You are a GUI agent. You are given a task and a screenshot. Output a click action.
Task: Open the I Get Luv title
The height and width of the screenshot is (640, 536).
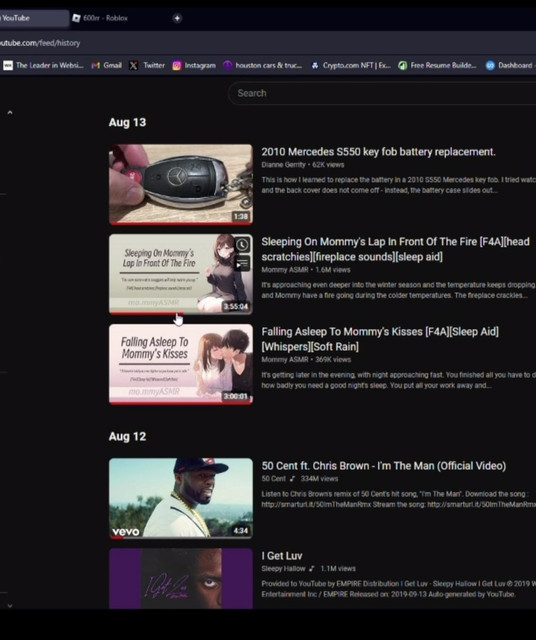click(282, 556)
